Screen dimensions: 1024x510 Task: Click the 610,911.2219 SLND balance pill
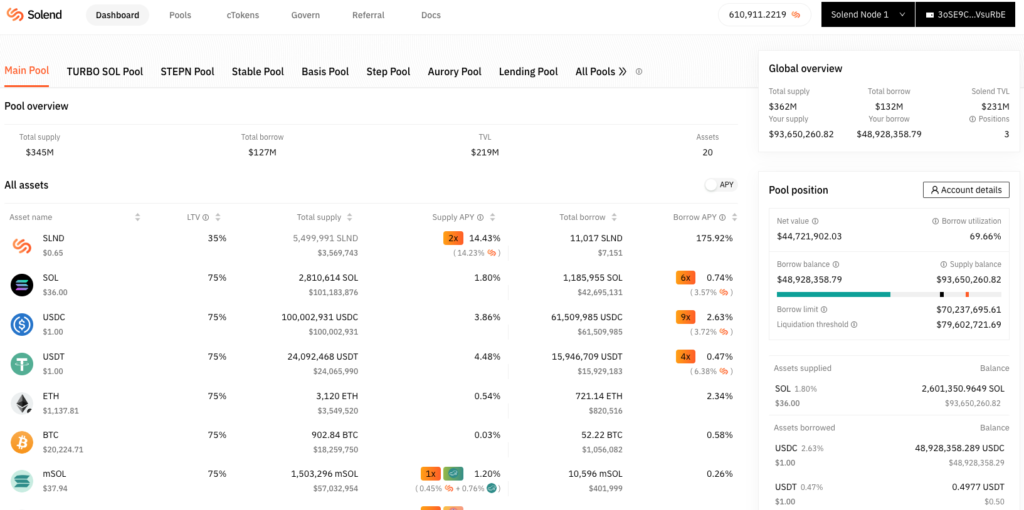pos(764,14)
